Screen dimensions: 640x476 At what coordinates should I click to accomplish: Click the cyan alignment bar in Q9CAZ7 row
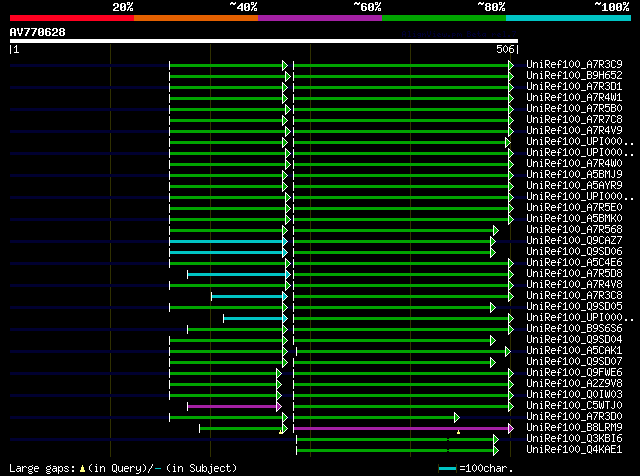[x=226, y=242]
